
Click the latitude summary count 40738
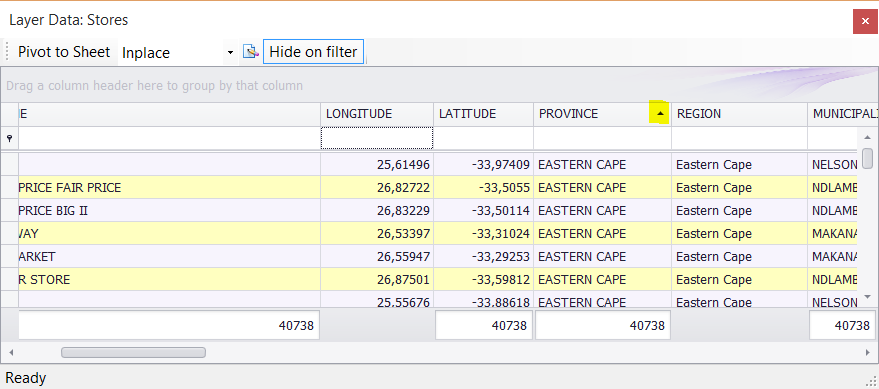(485, 325)
